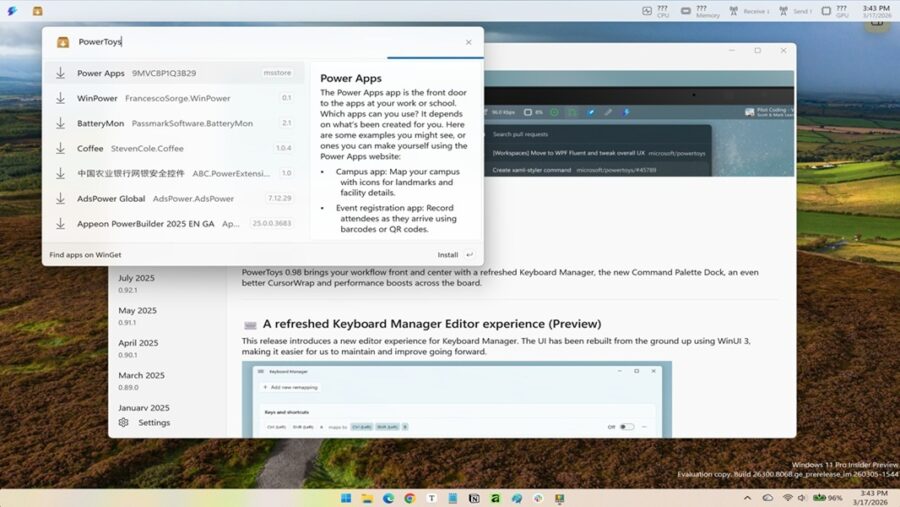Open File Explorer from the taskbar
Screen dimensions: 900x507
point(367,498)
